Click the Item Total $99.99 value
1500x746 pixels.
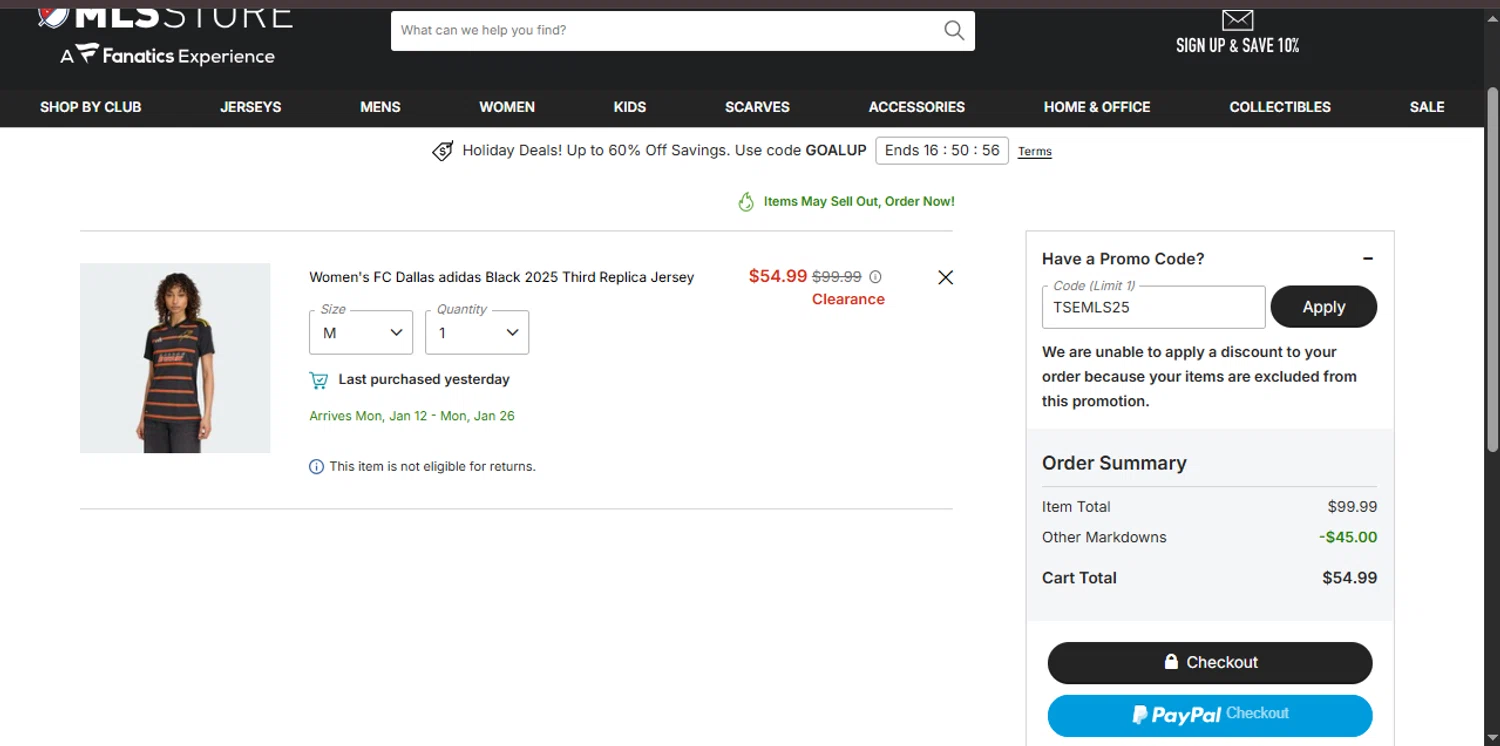point(1352,507)
